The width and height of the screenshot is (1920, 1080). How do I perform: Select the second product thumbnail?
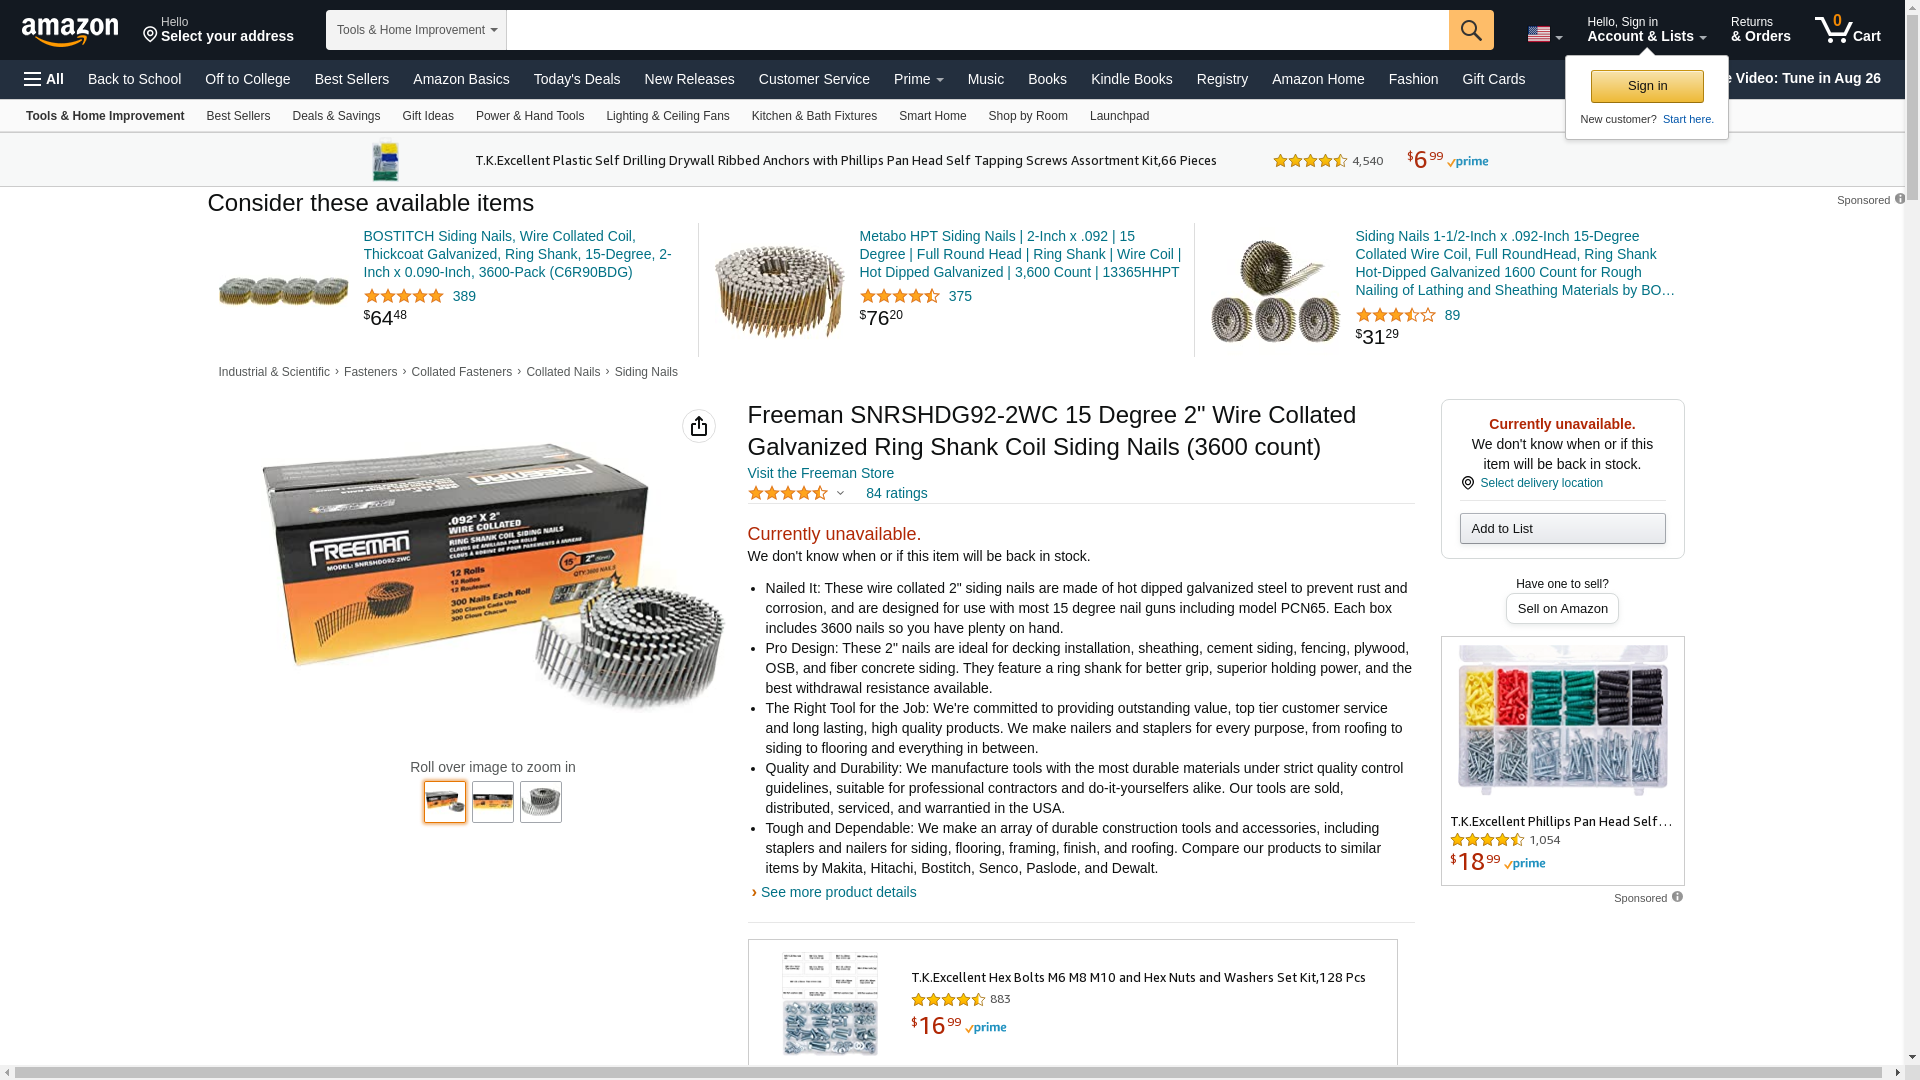[493, 802]
